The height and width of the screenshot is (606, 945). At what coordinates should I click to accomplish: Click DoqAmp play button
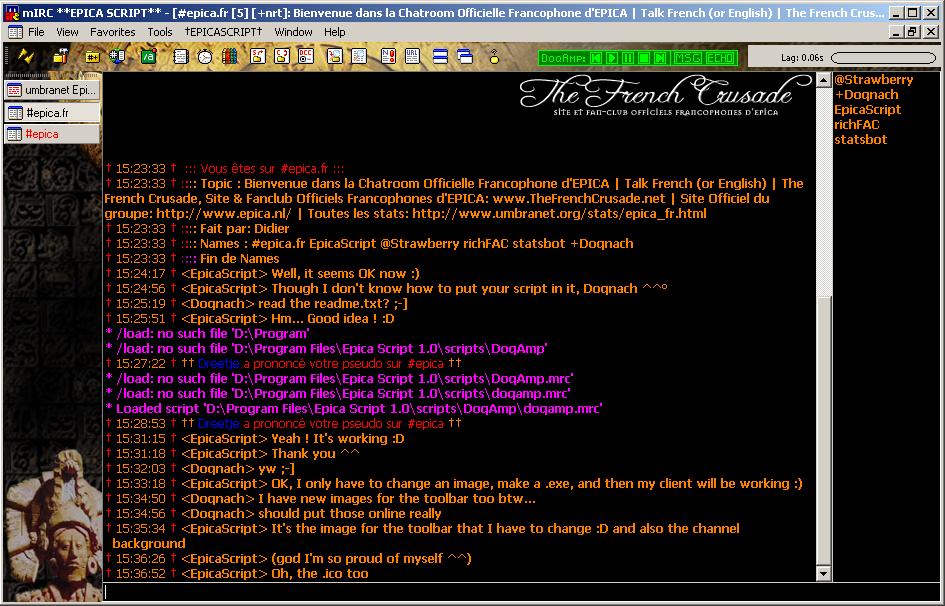pos(612,58)
